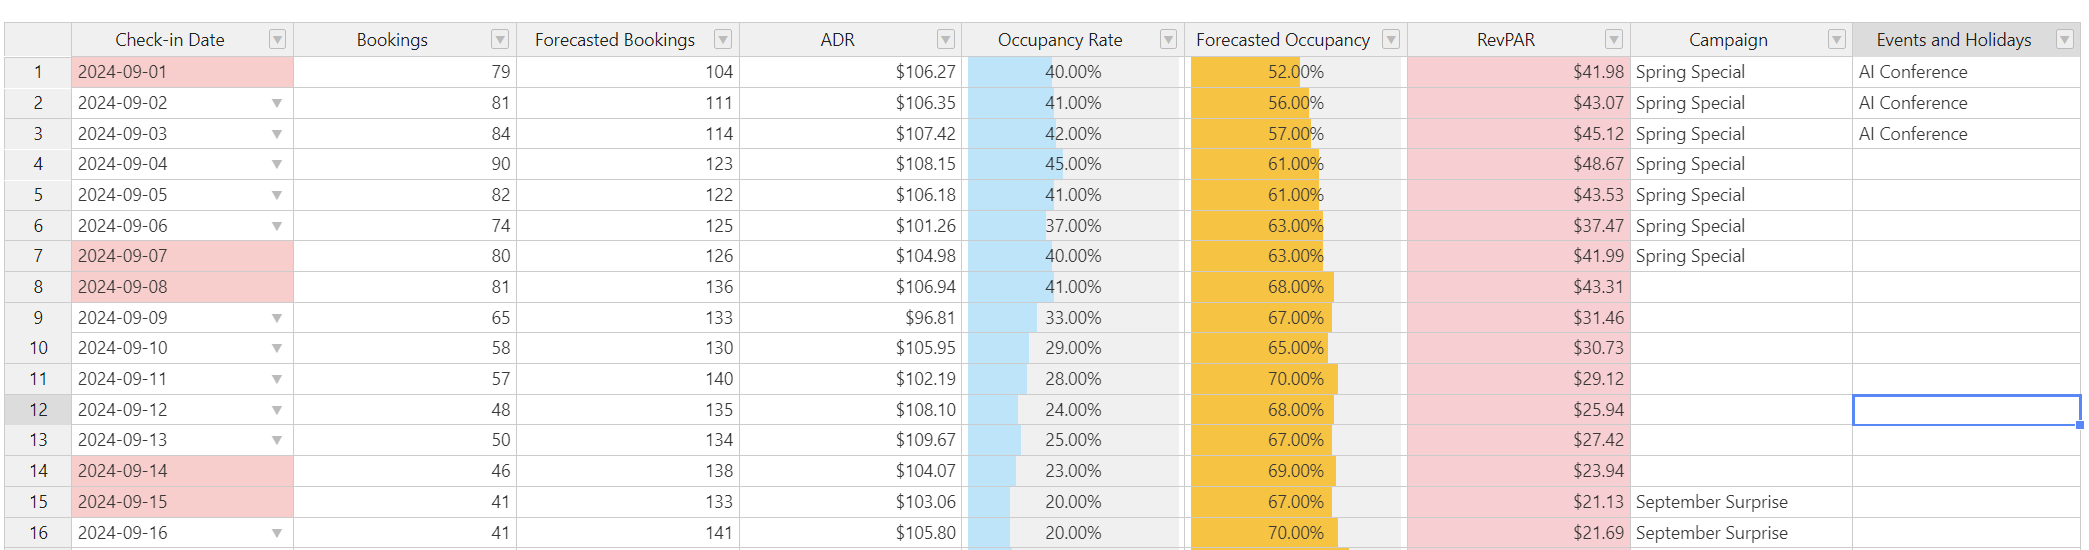Click the Bookings cell showing 90
This screenshot has width=2089, height=550.
click(x=405, y=164)
